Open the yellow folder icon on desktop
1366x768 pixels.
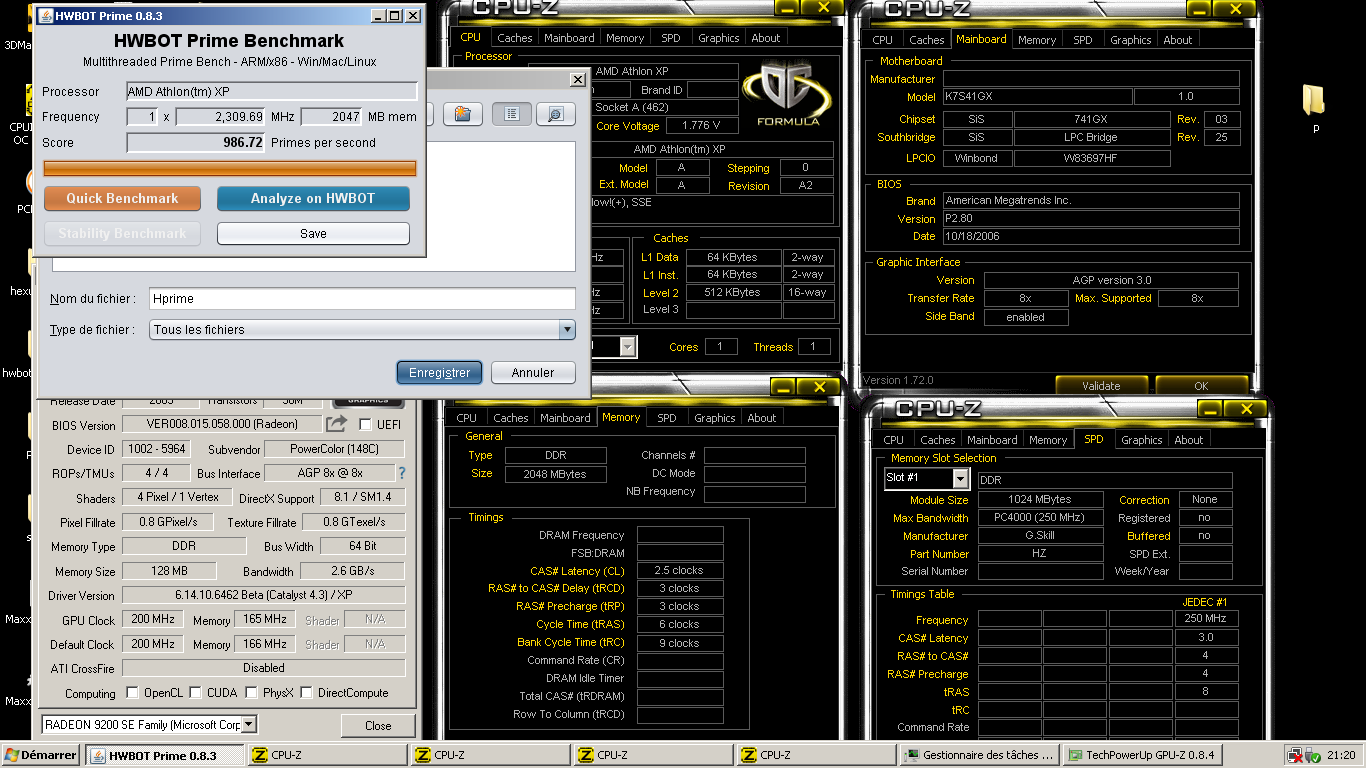pos(1314,99)
